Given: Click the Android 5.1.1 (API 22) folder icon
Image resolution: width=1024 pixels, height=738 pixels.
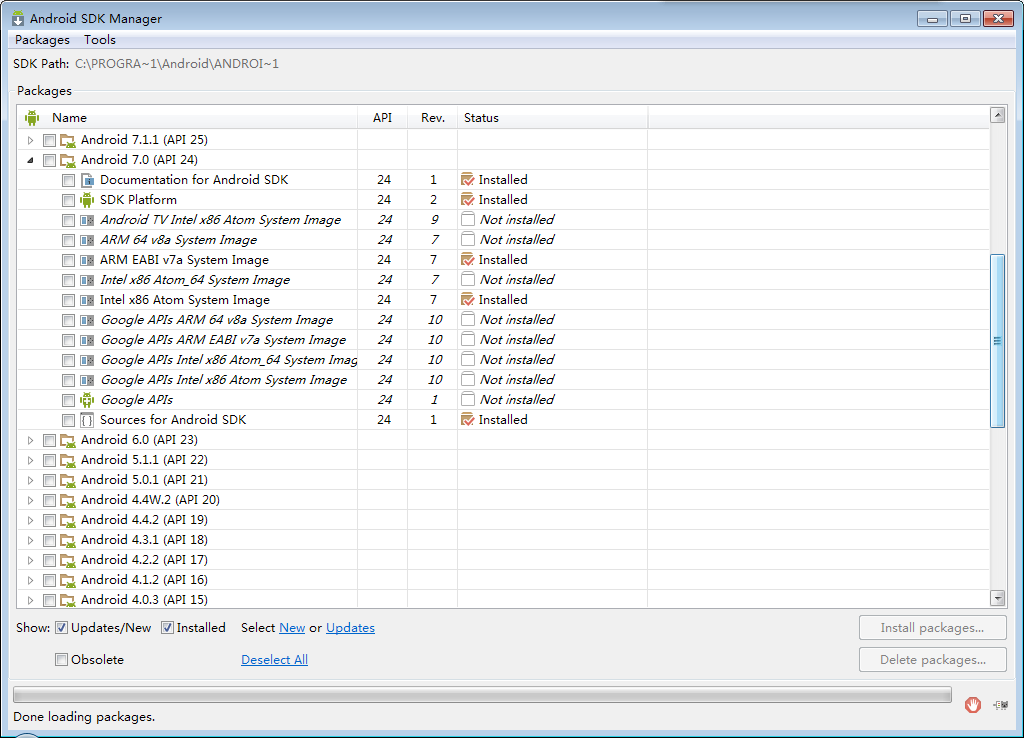Looking at the screenshot, I should [68, 461].
